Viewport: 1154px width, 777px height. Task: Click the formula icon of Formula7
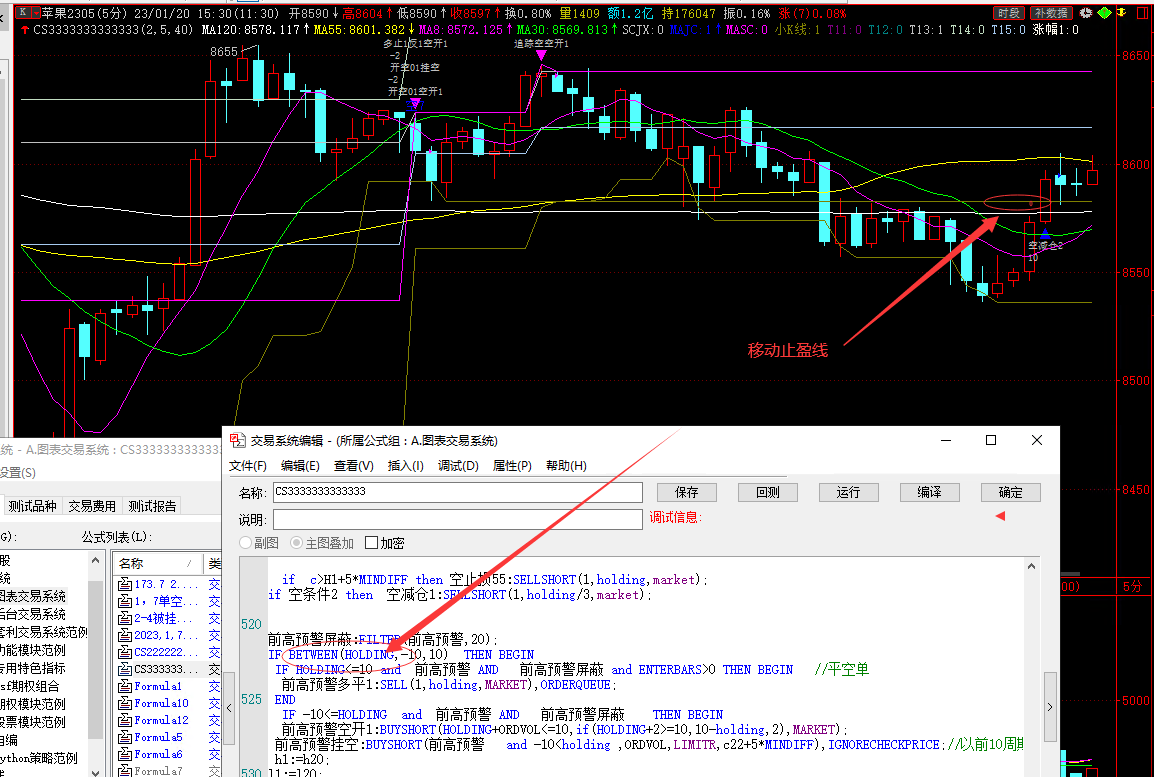coord(125,770)
